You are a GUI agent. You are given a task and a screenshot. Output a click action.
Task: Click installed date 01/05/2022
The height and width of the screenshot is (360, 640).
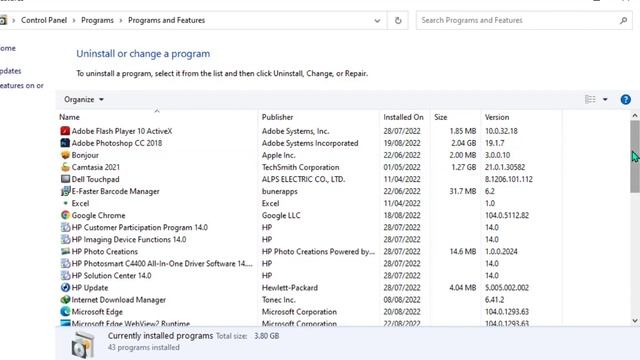click(x=402, y=167)
